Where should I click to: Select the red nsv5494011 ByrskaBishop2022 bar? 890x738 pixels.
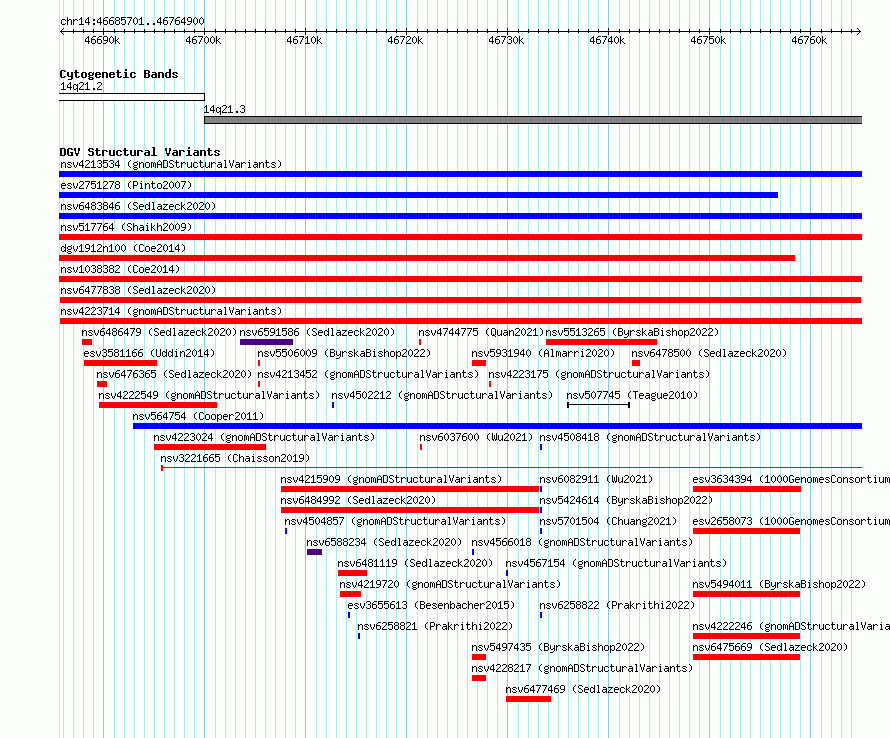[x=746, y=594]
